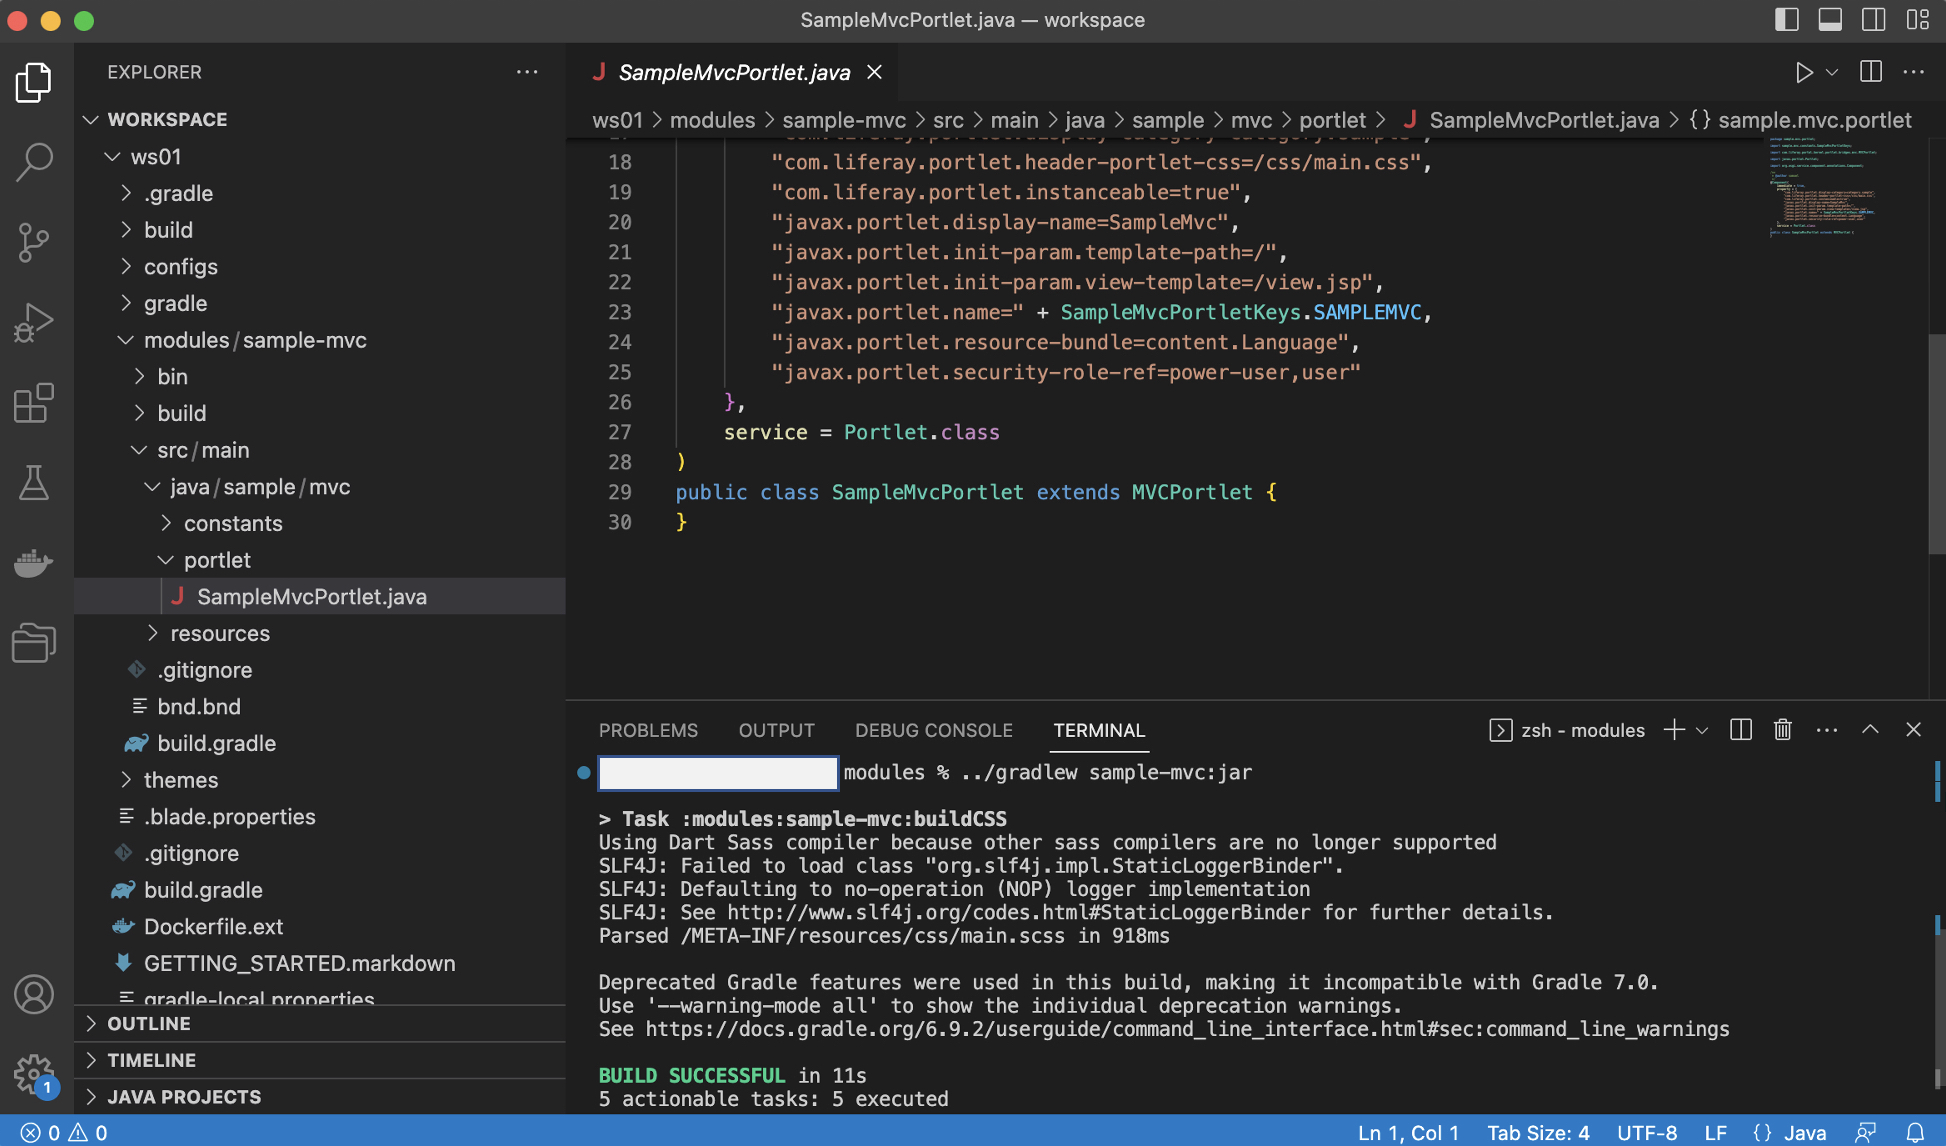
Task: Switch to the DEBUG CONSOLE tab
Action: click(933, 730)
